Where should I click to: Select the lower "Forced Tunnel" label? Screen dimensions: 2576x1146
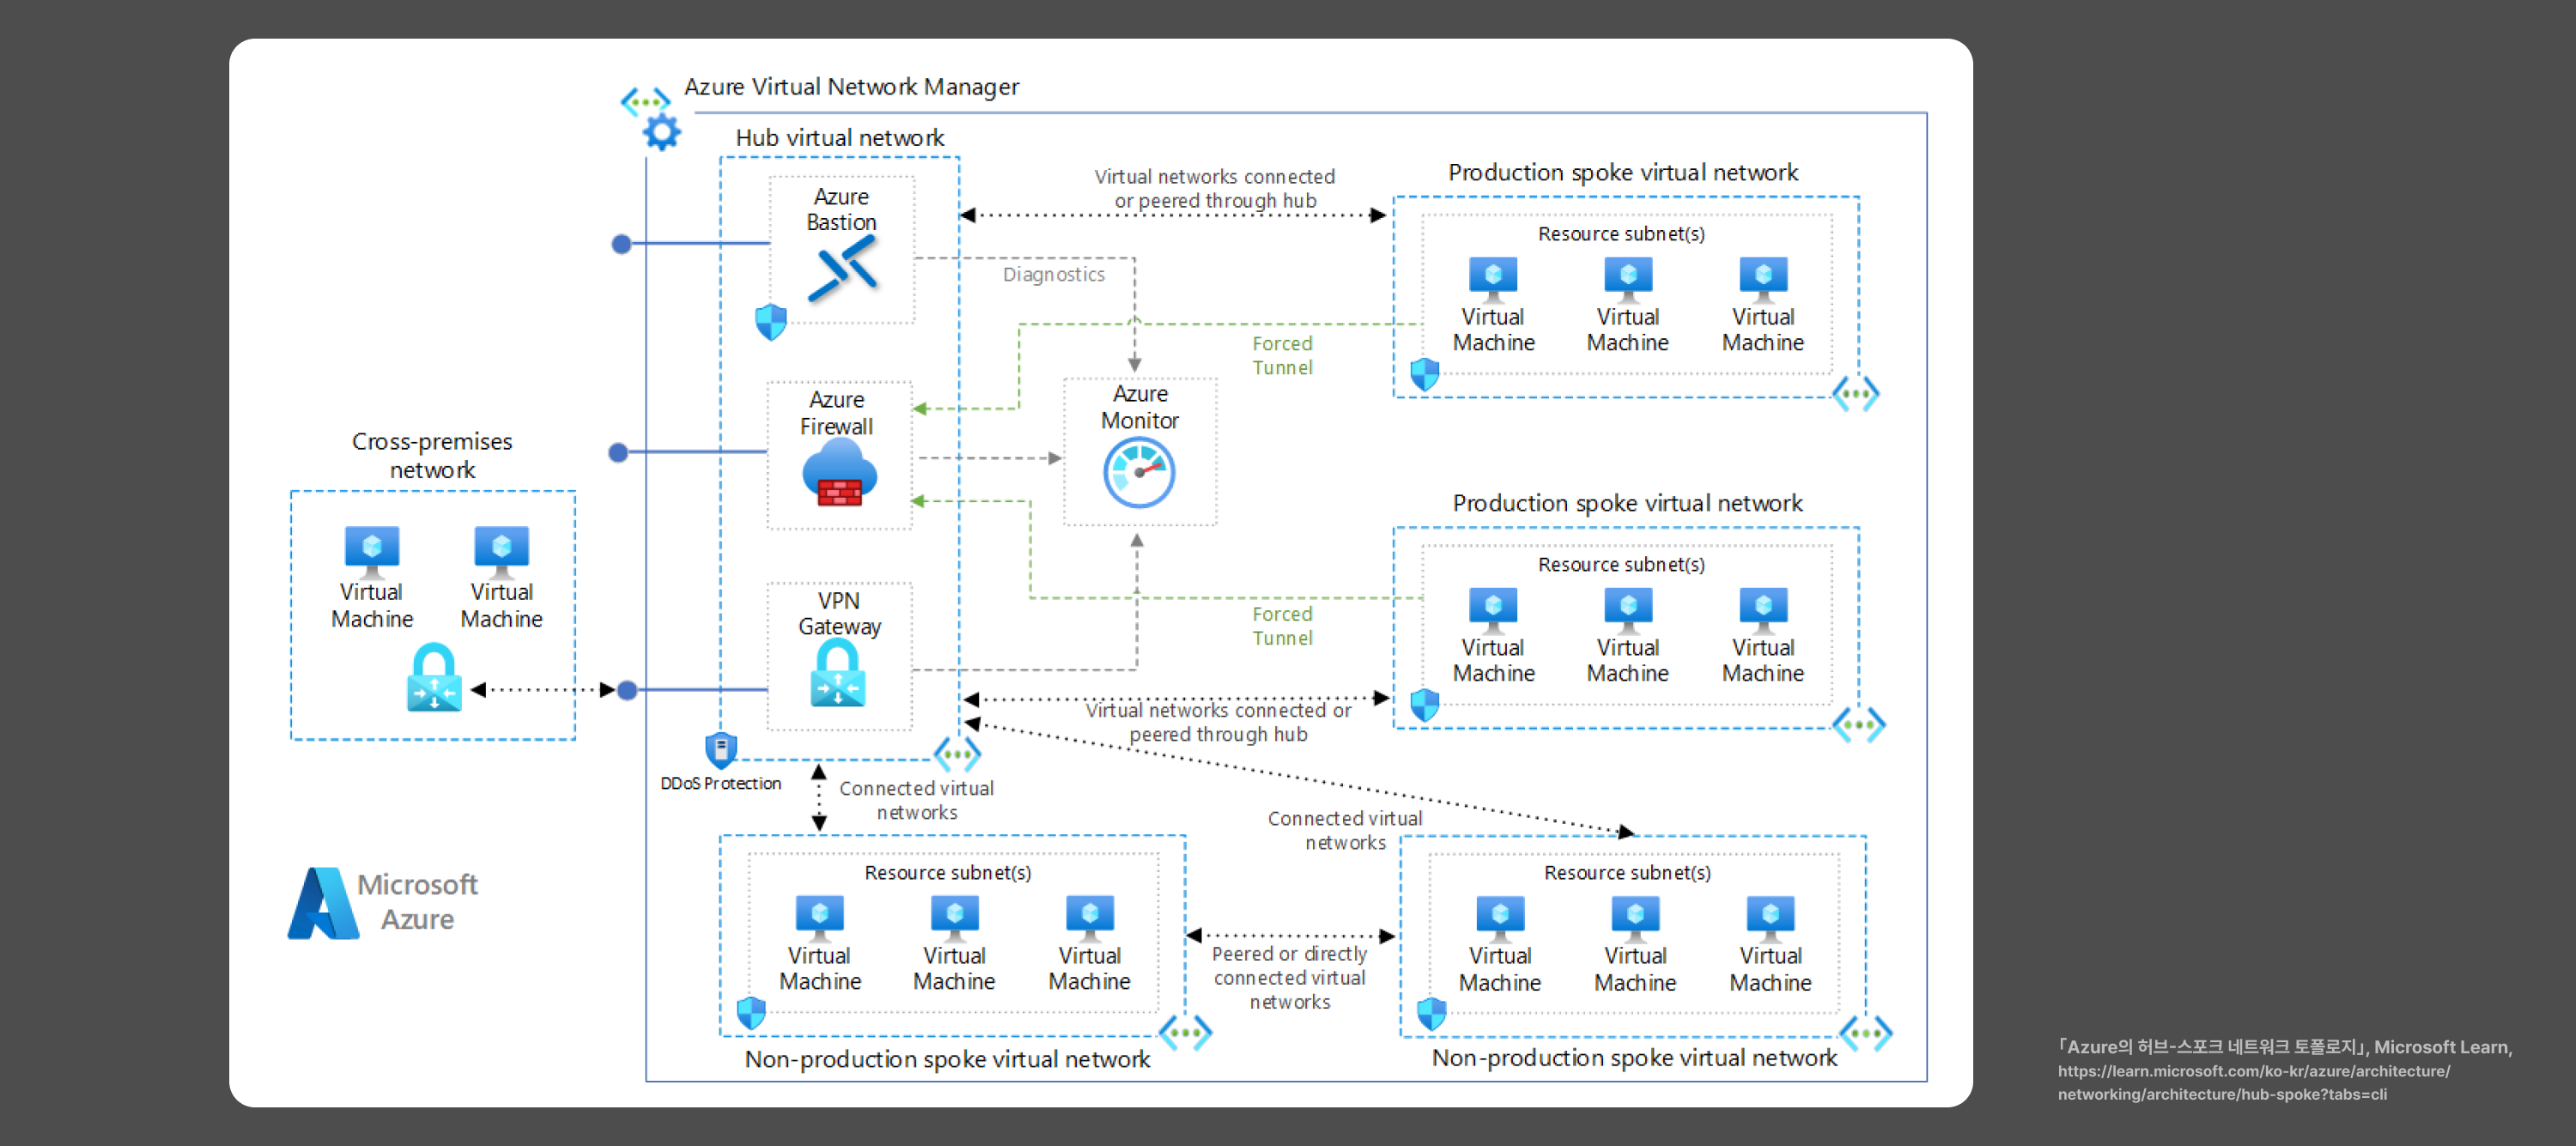(1283, 626)
